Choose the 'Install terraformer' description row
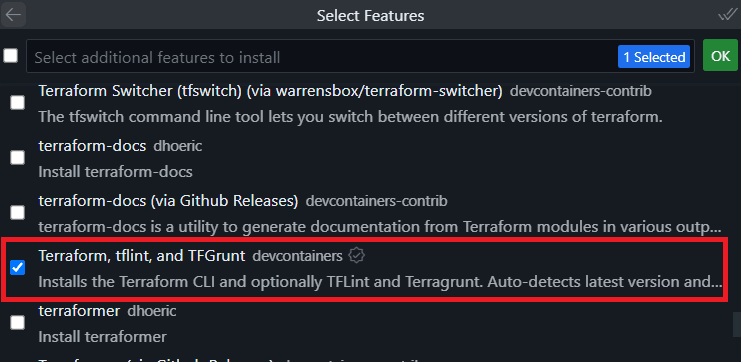 click(x=103, y=337)
